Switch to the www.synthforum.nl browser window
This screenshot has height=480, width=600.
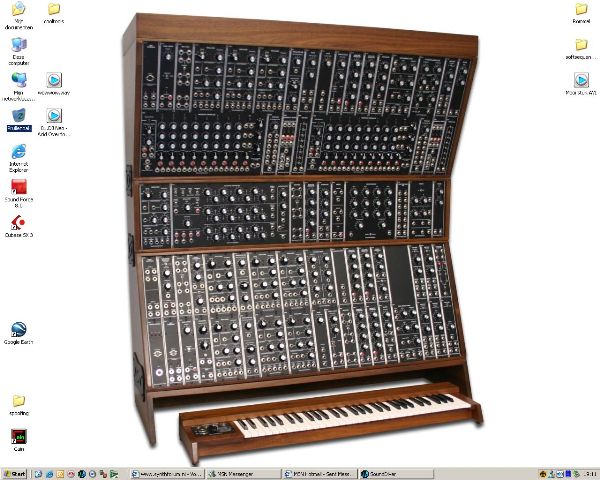pyautogui.click(x=167, y=474)
